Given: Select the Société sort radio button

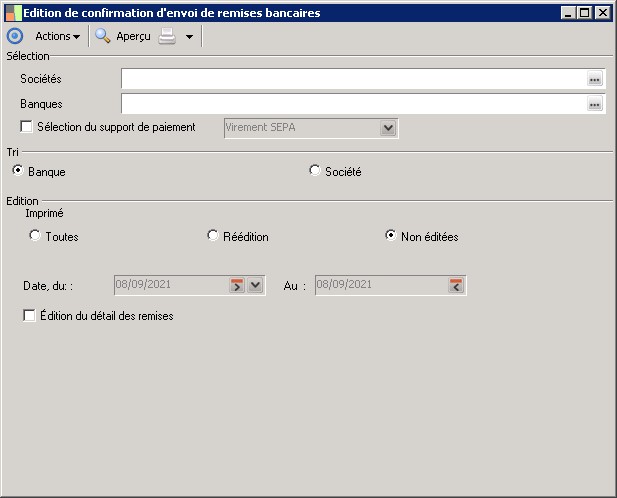Looking at the screenshot, I should [x=315, y=171].
